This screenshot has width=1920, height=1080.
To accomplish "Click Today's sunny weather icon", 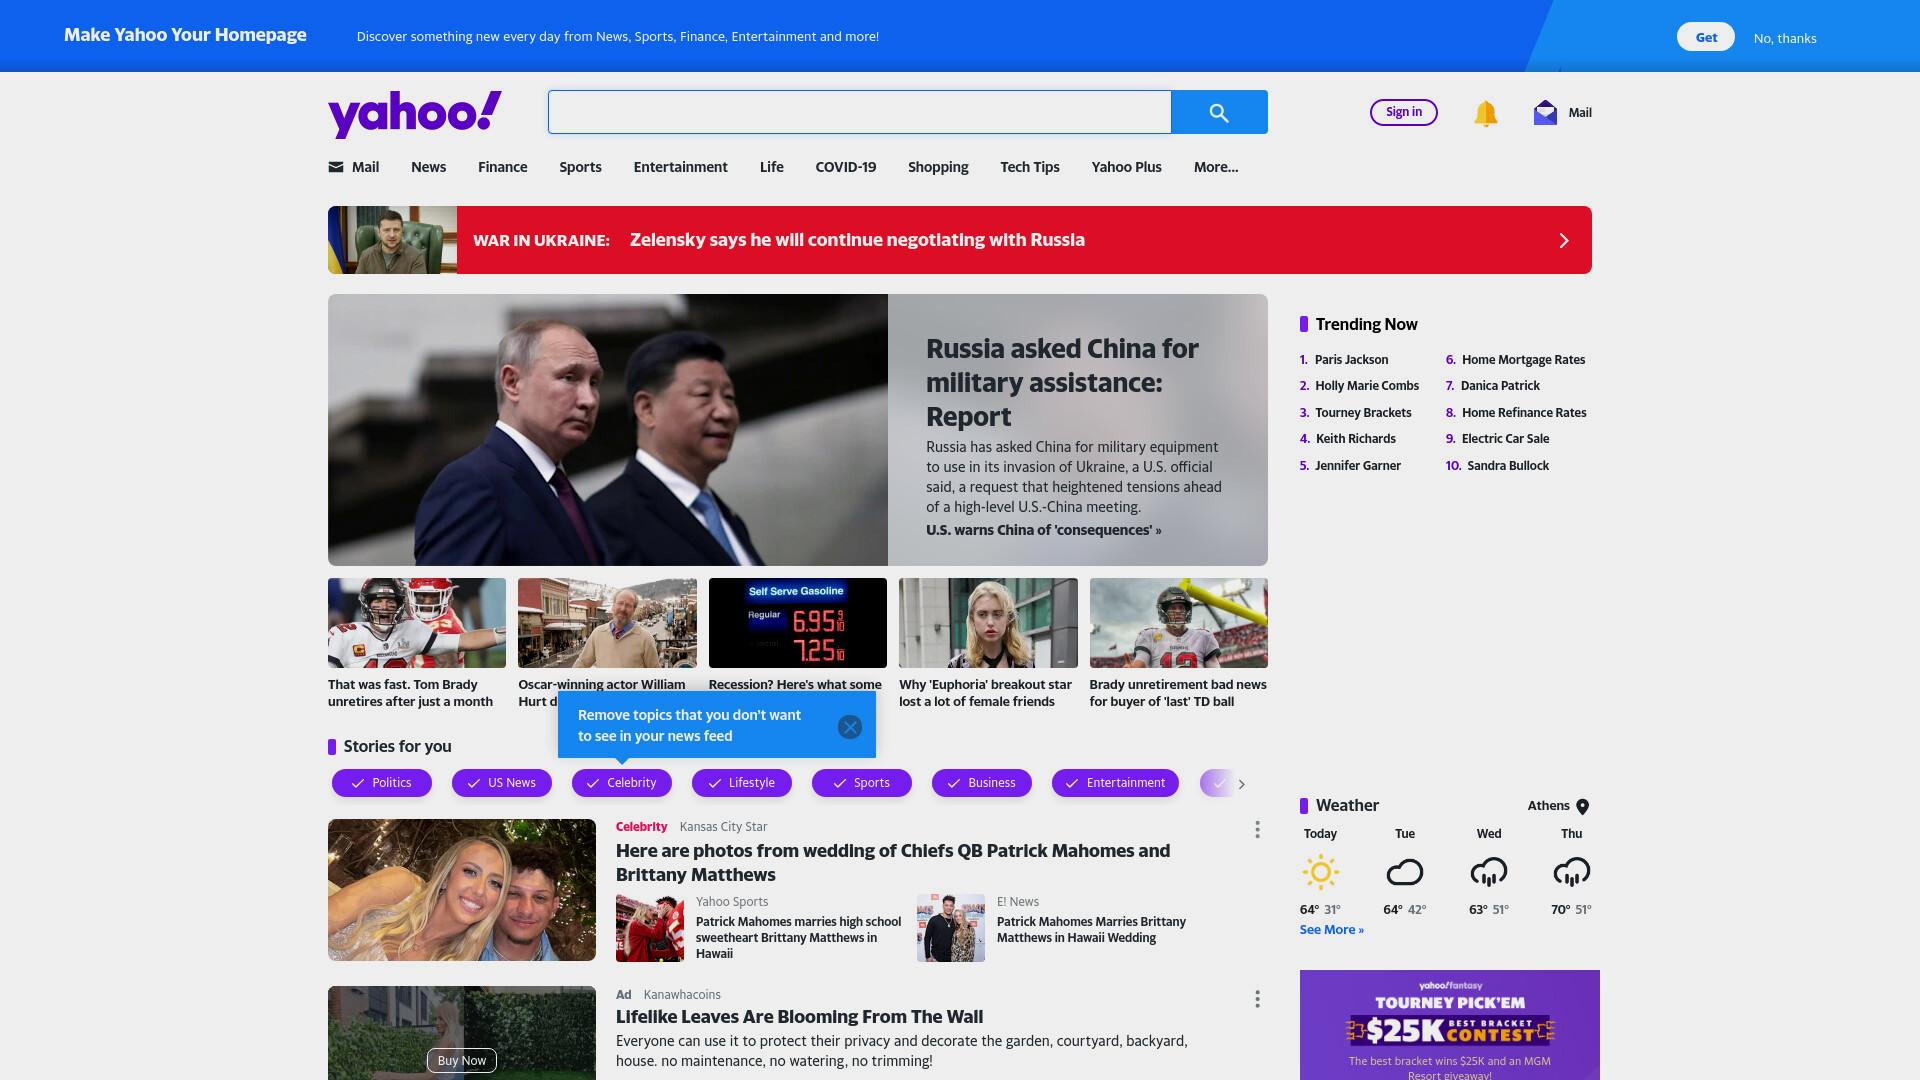I will (x=1320, y=872).
